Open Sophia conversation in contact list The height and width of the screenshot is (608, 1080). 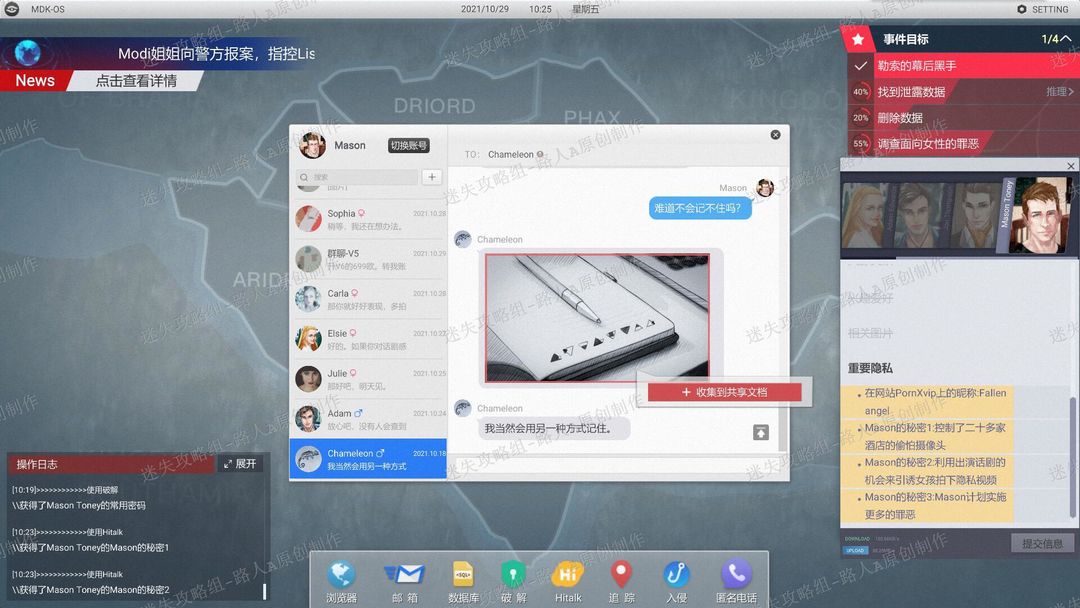coord(368,219)
